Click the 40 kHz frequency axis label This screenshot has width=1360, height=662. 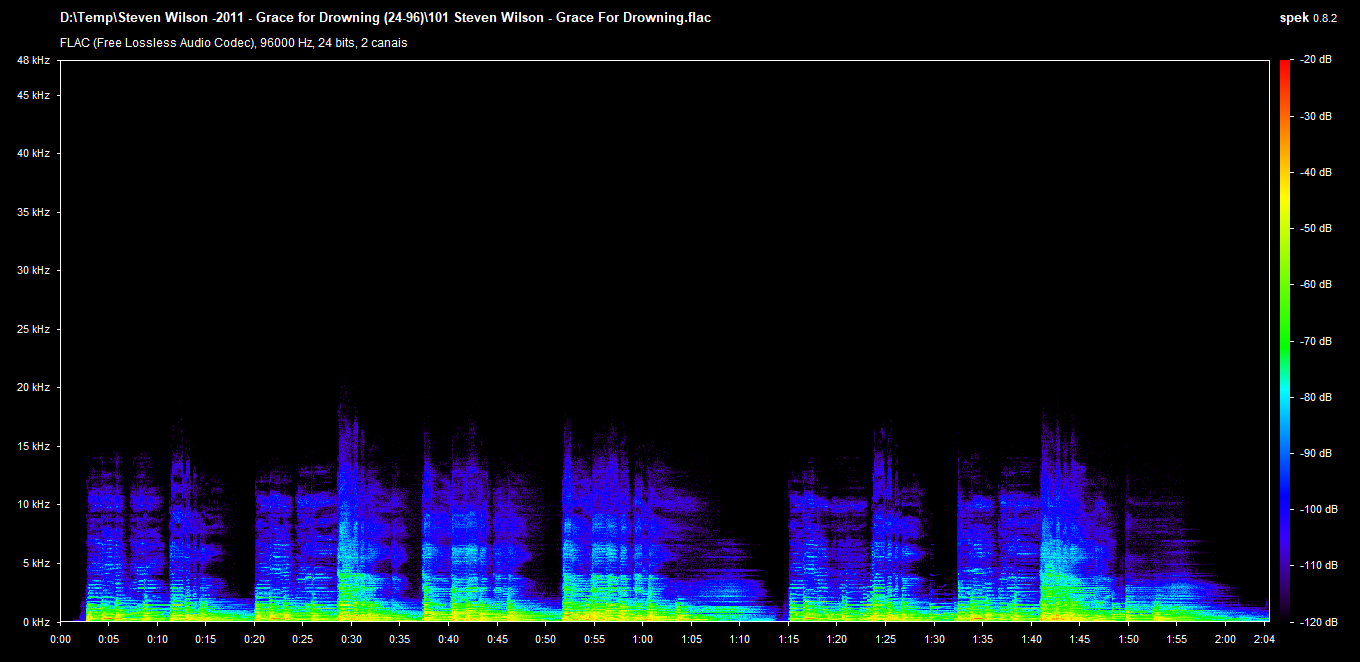(33, 154)
